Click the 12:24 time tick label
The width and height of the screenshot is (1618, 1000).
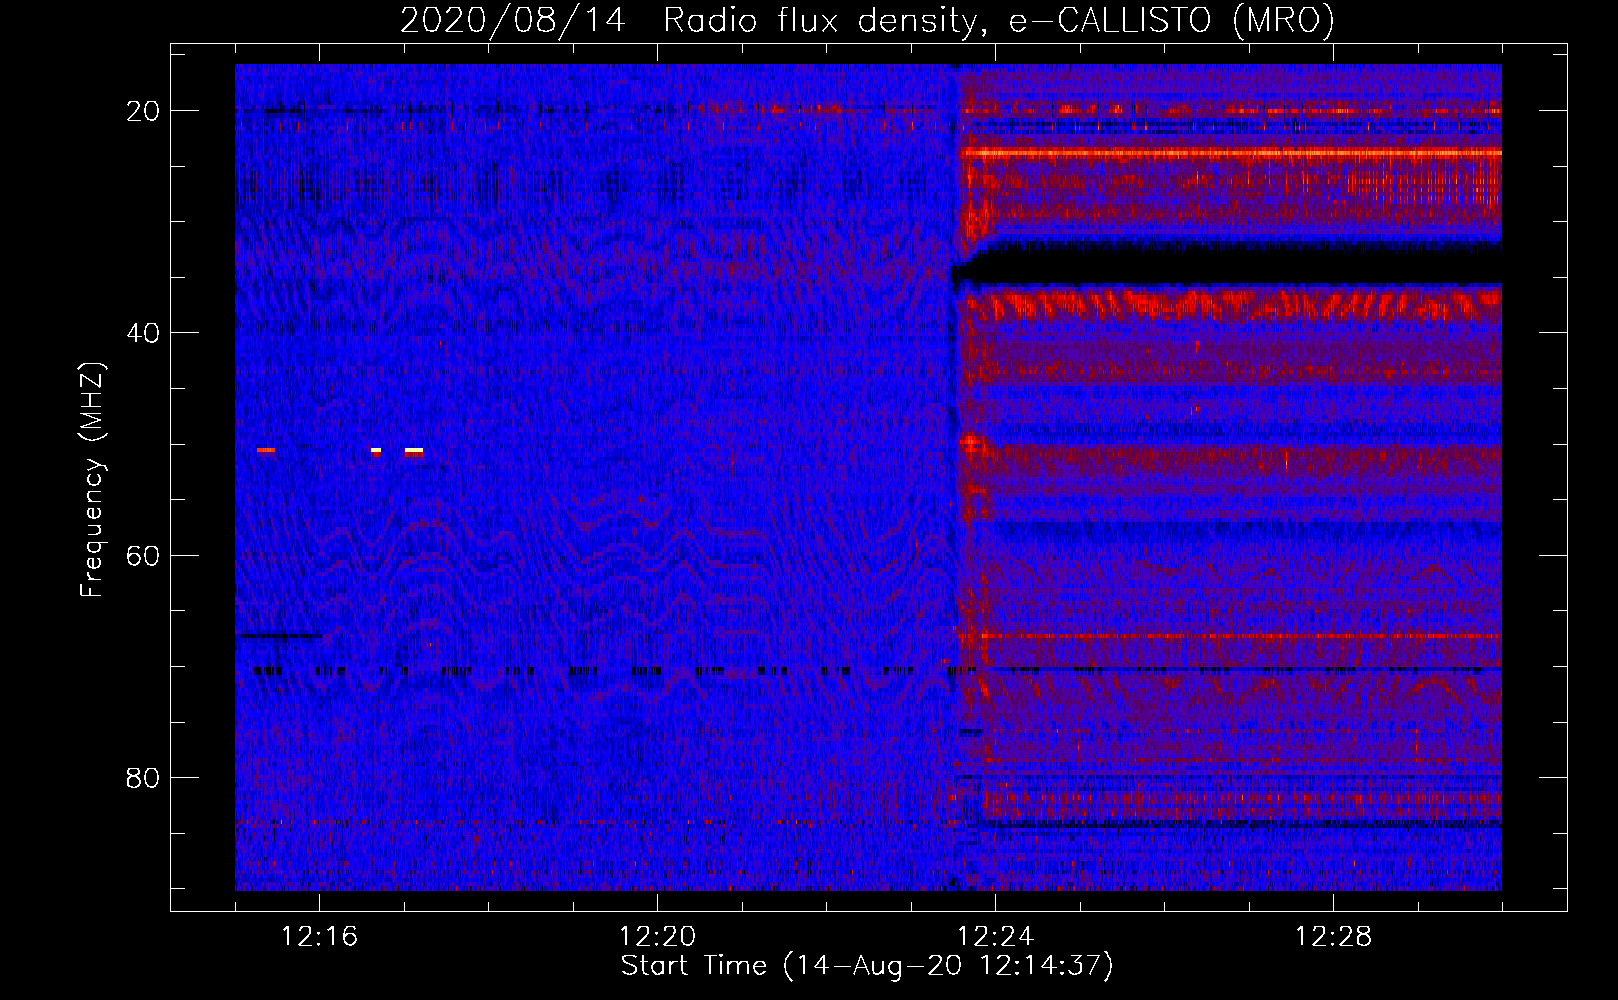(996, 936)
